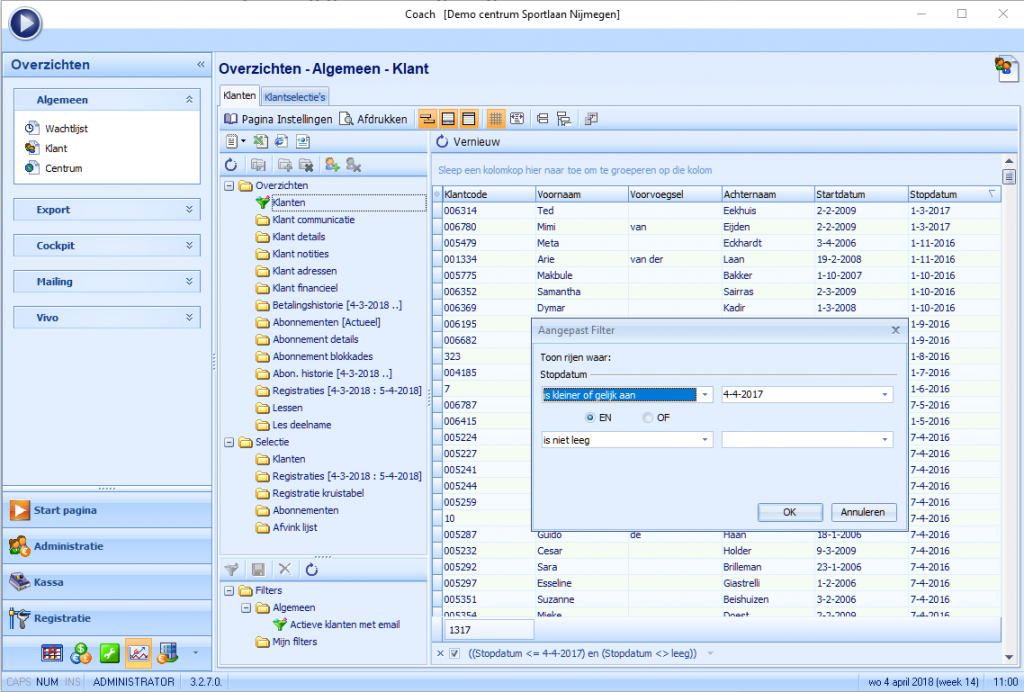Open the 'is kleiner of gelijk aan' dropdown
Viewport: 1024px width, 692px height.
706,395
